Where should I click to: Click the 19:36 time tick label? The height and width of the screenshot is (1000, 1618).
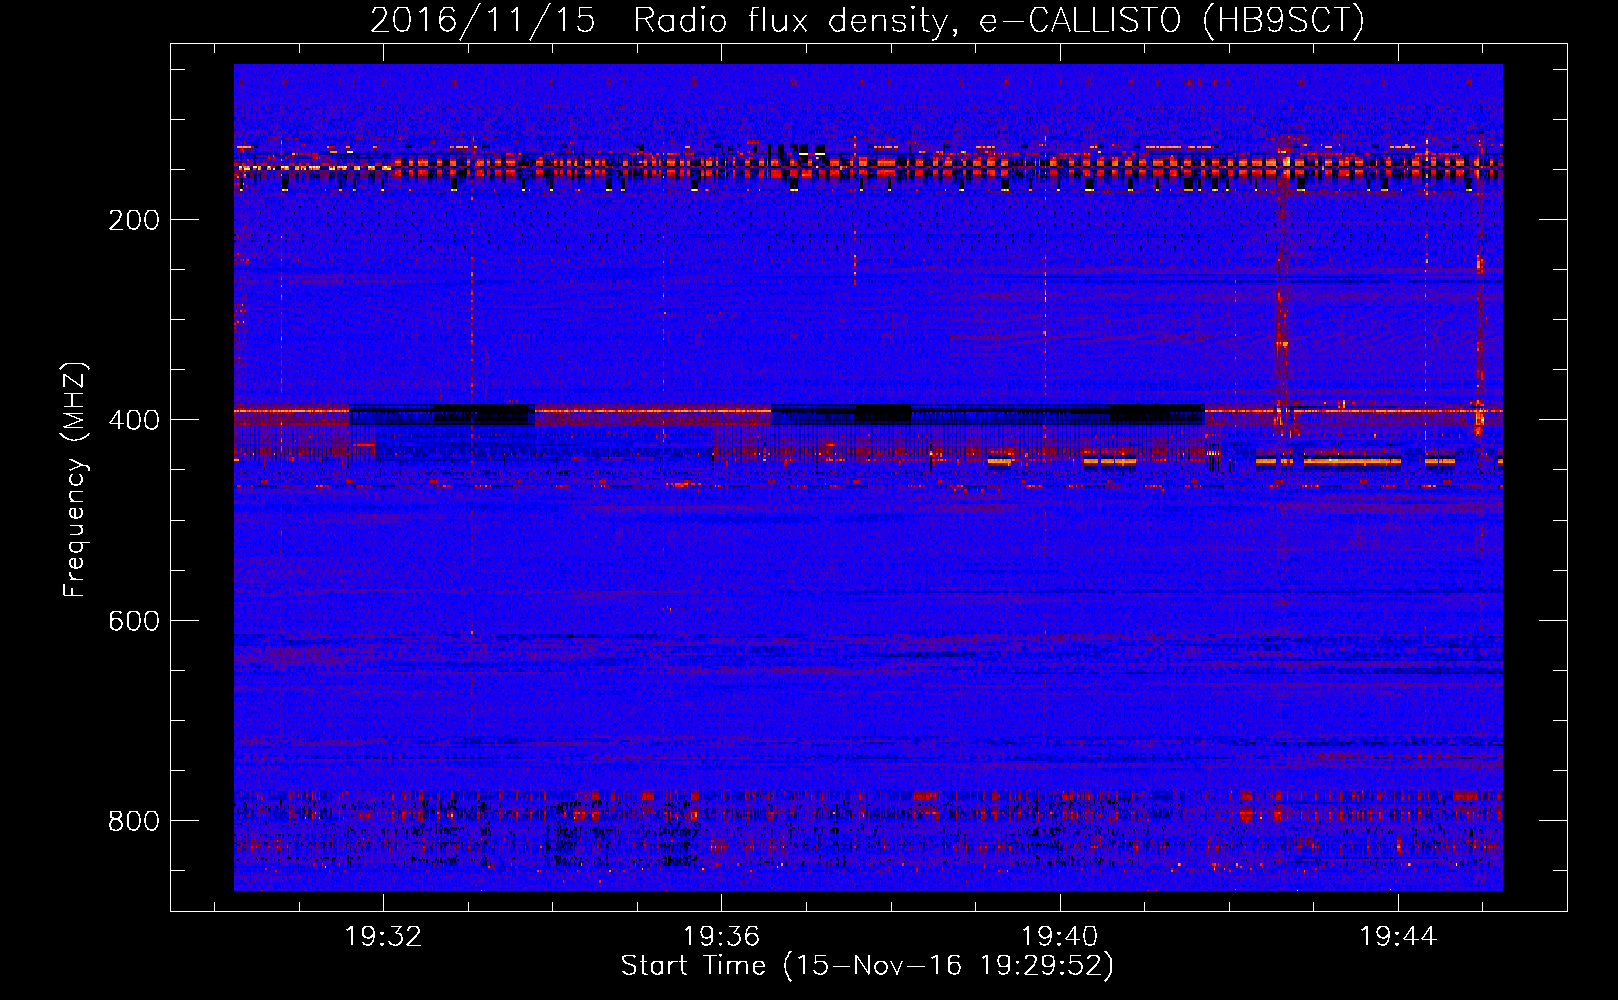click(721, 937)
